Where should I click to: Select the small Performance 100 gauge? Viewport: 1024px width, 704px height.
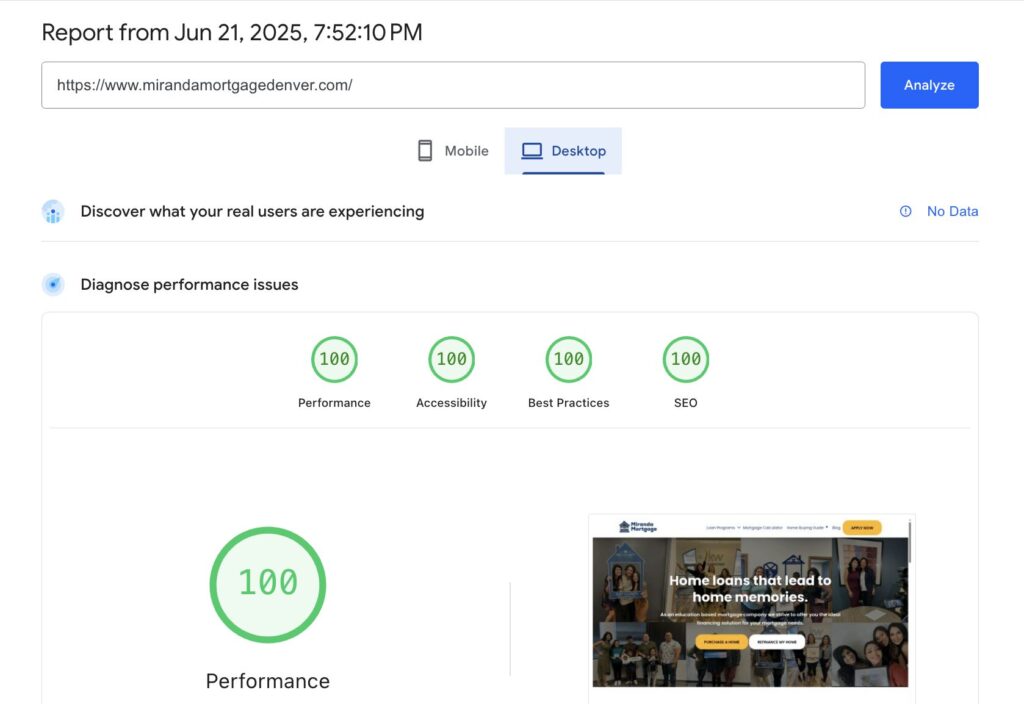(334, 359)
